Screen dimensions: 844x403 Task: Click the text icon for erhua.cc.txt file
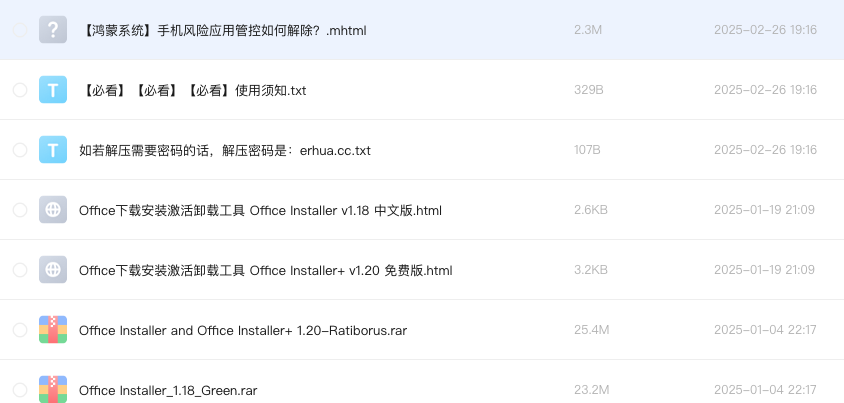(53, 150)
